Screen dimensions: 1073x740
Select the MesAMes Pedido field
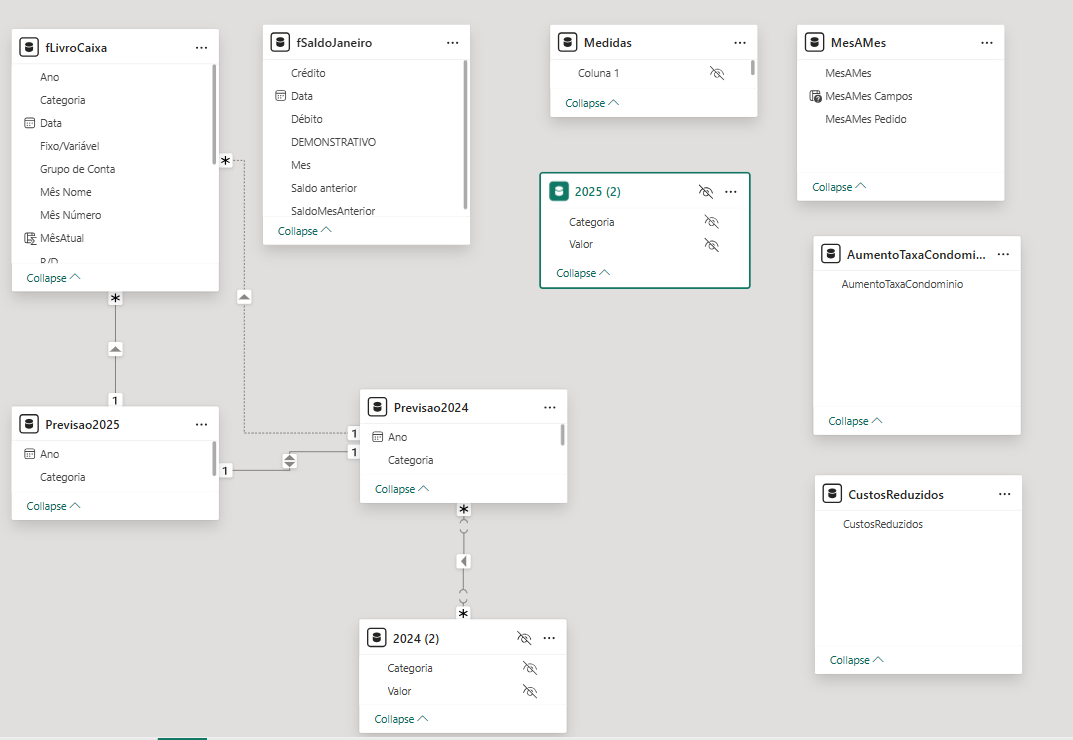866,119
